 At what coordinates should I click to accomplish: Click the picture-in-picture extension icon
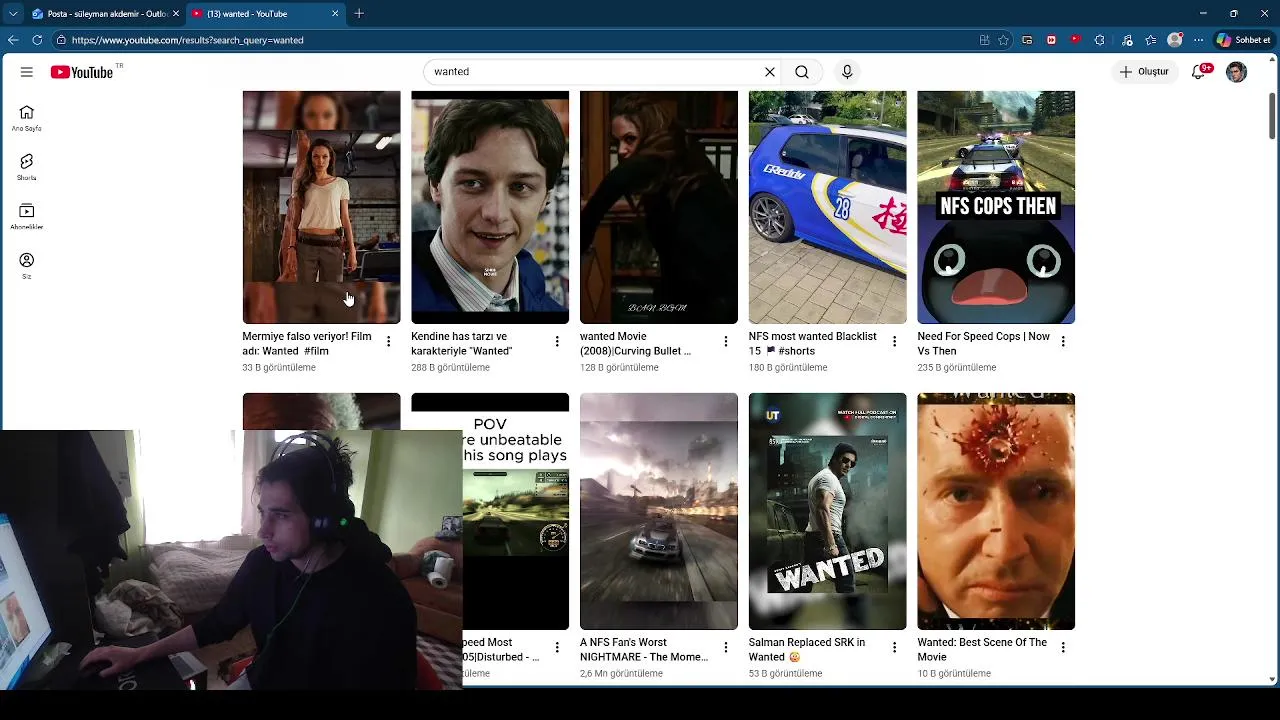click(x=1027, y=40)
